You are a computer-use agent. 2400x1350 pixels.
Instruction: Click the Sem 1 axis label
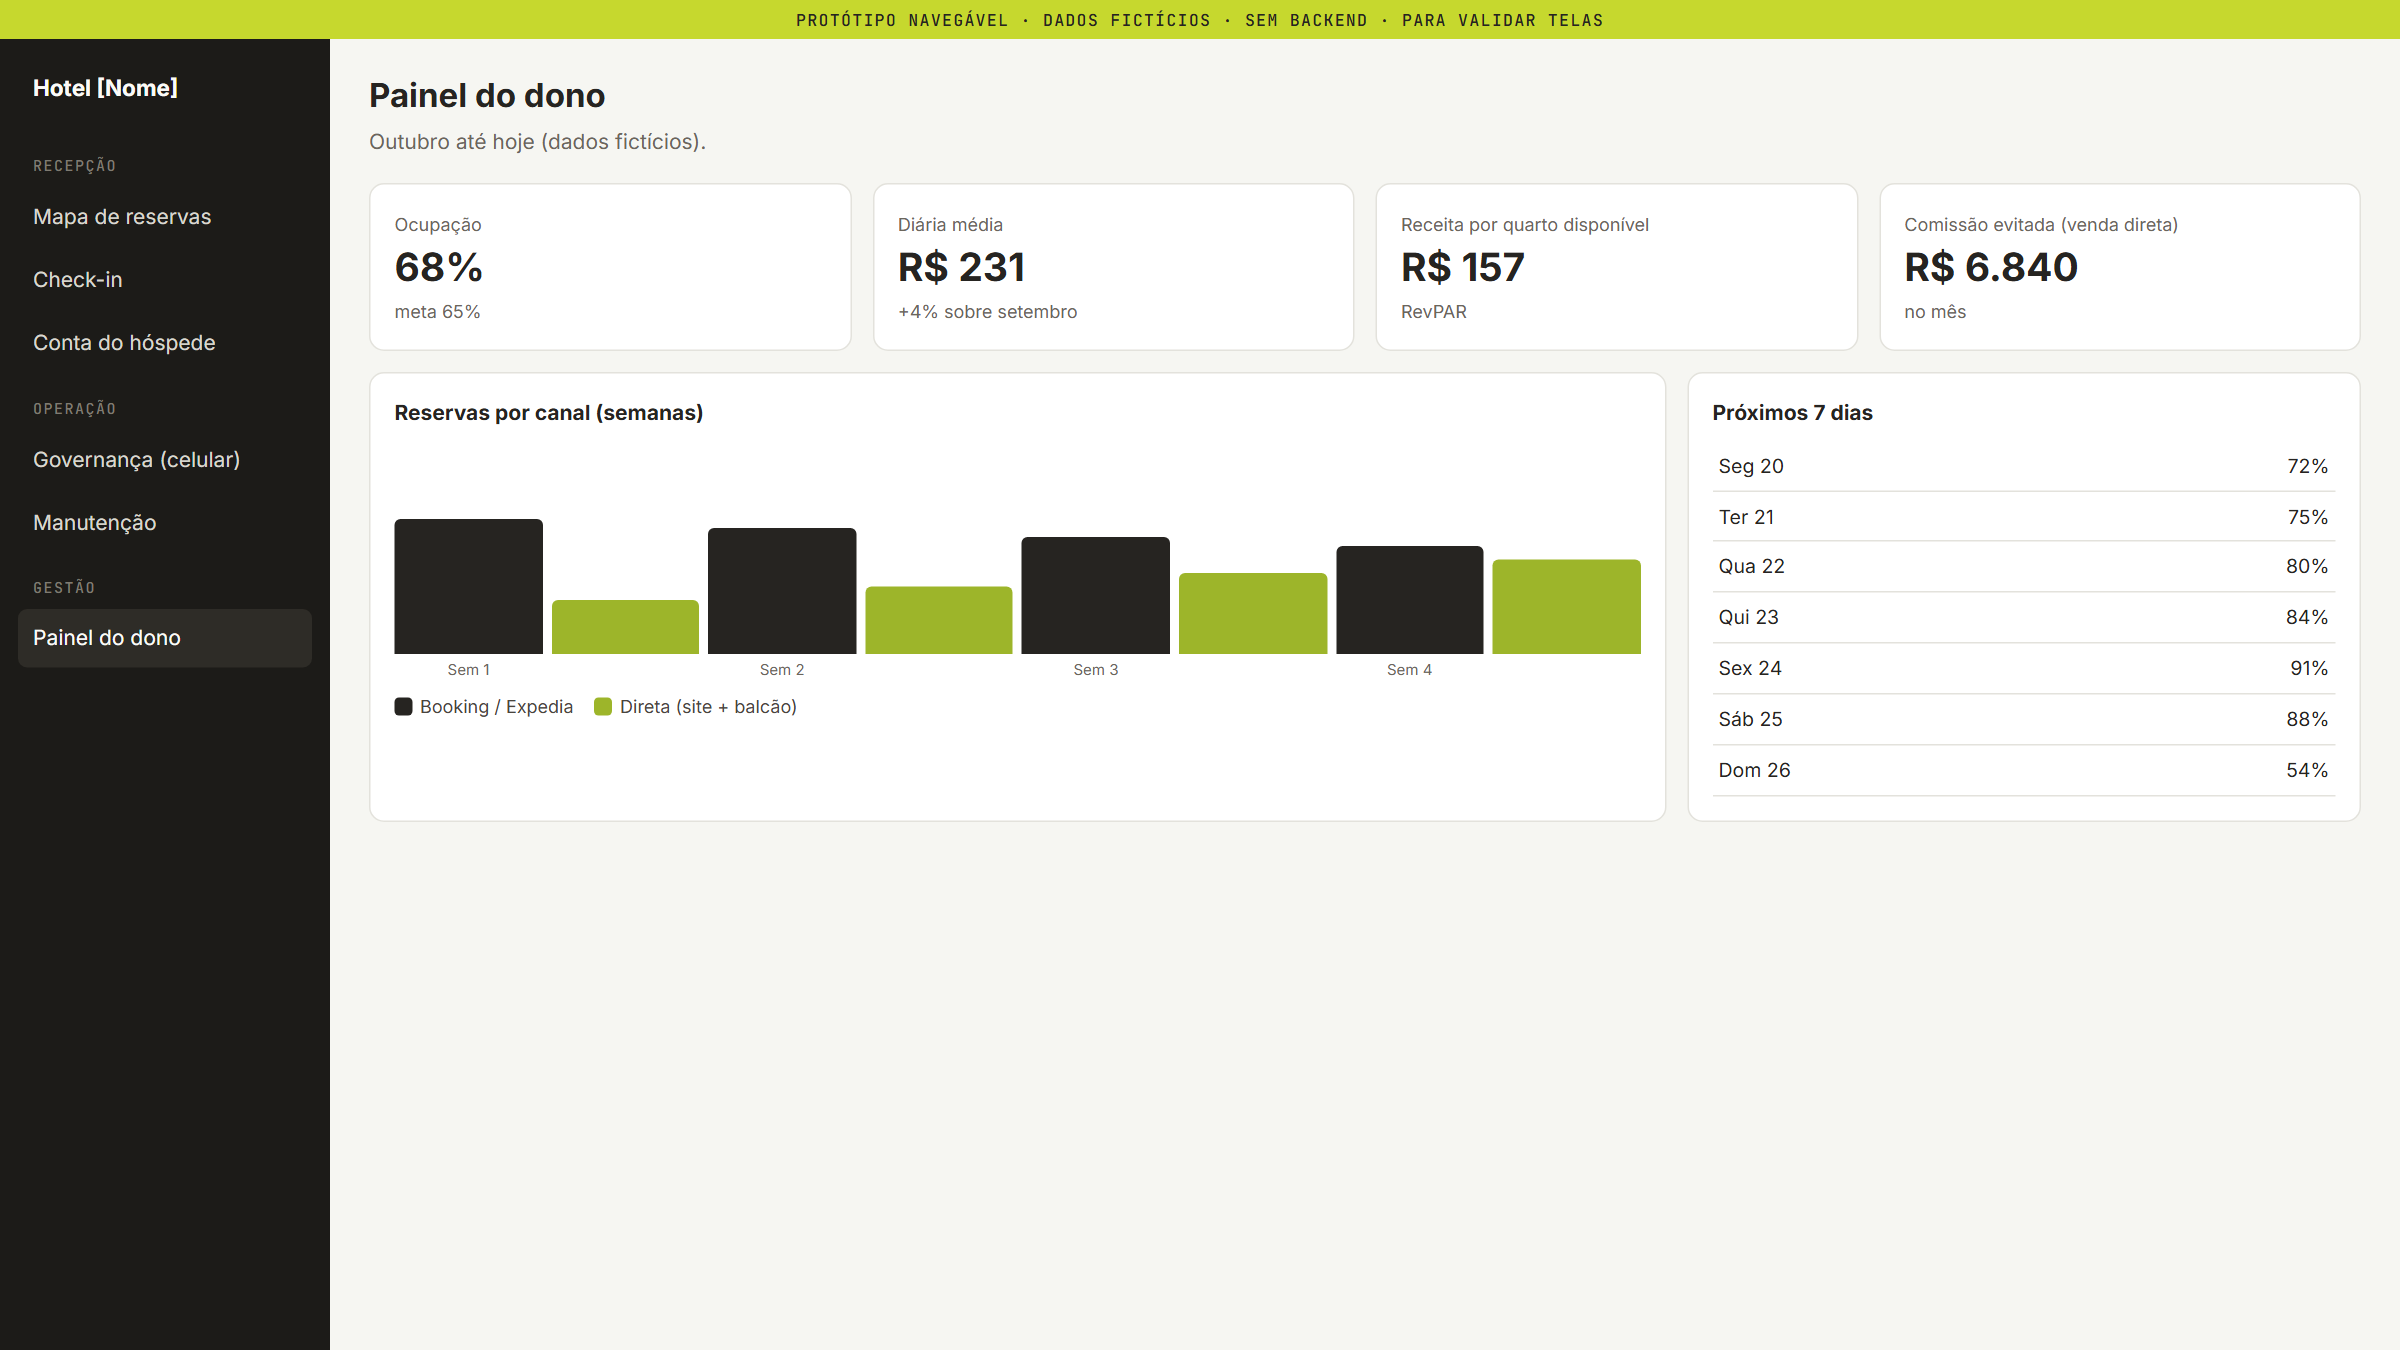[x=469, y=670]
